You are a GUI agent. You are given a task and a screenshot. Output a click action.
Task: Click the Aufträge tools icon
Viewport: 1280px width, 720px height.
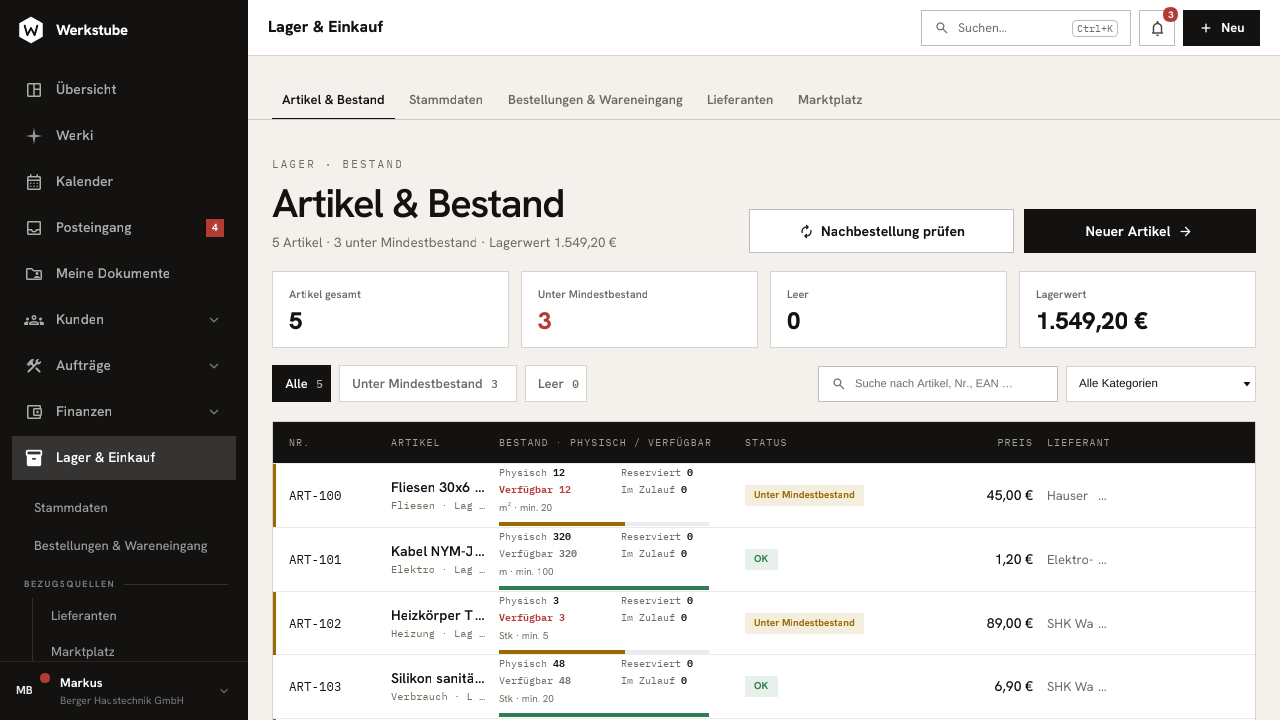click(34, 365)
